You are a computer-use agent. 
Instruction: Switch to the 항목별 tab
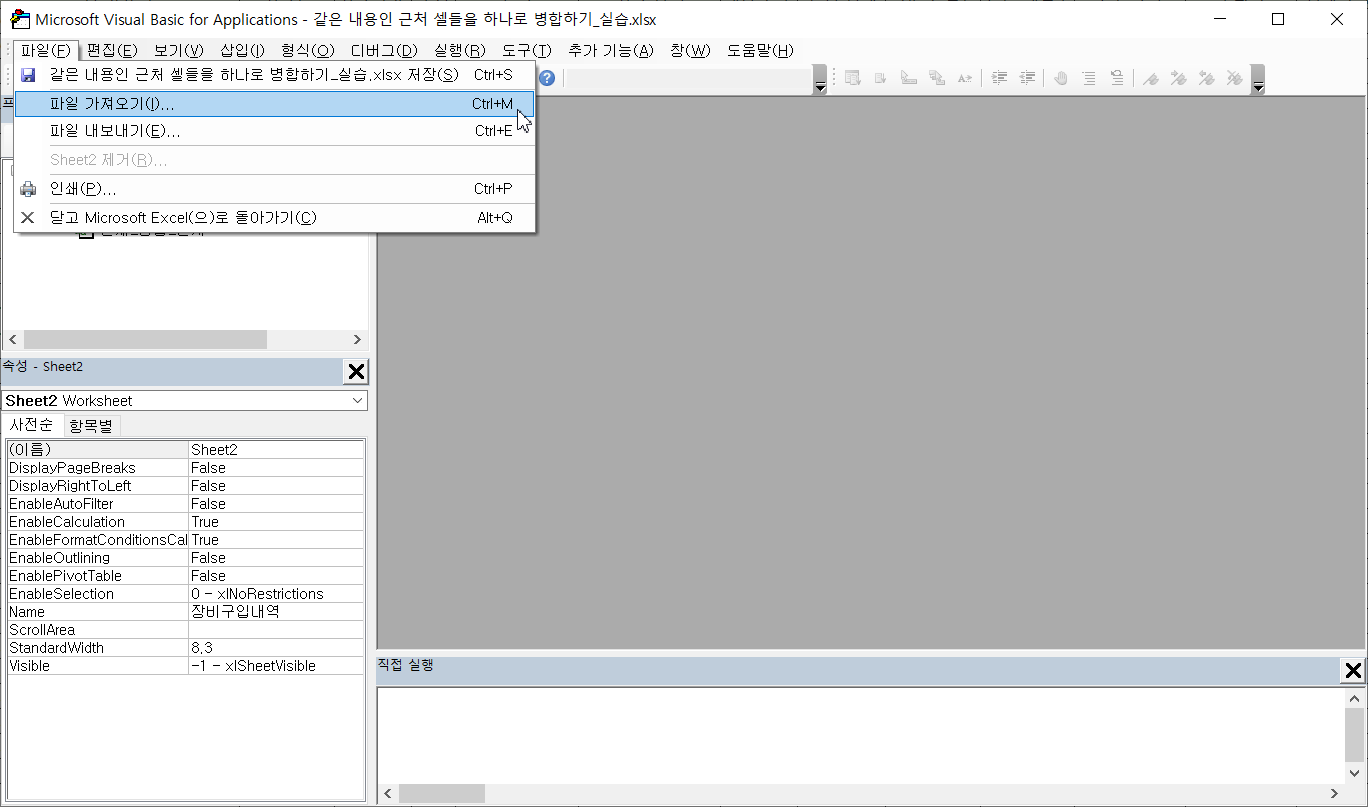[91, 426]
